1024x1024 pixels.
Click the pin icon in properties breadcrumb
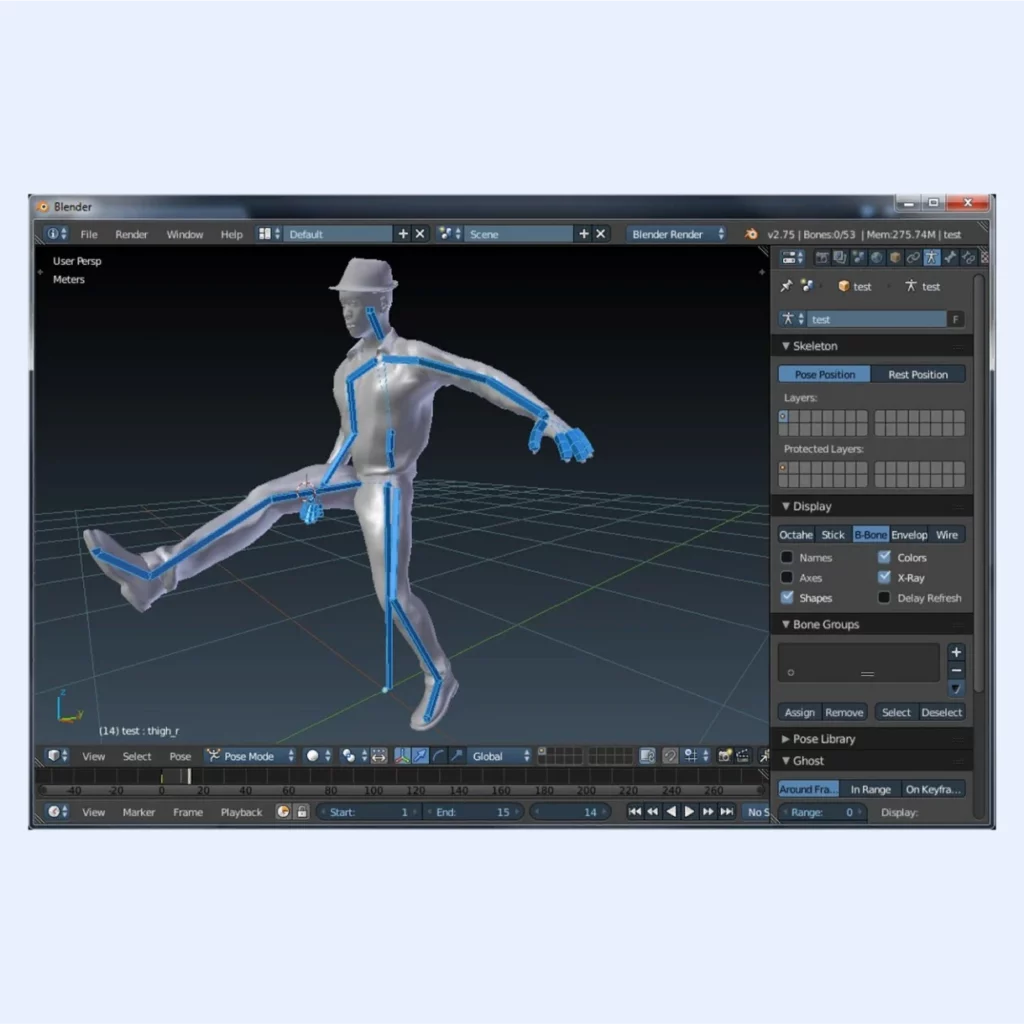click(x=786, y=286)
